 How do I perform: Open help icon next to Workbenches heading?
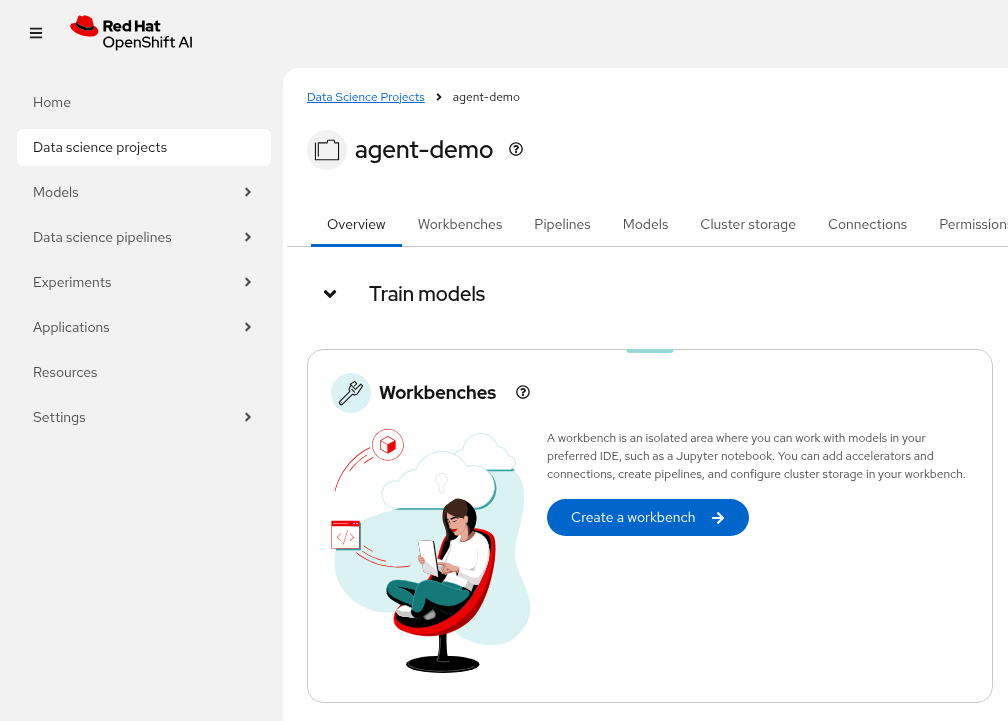click(523, 392)
